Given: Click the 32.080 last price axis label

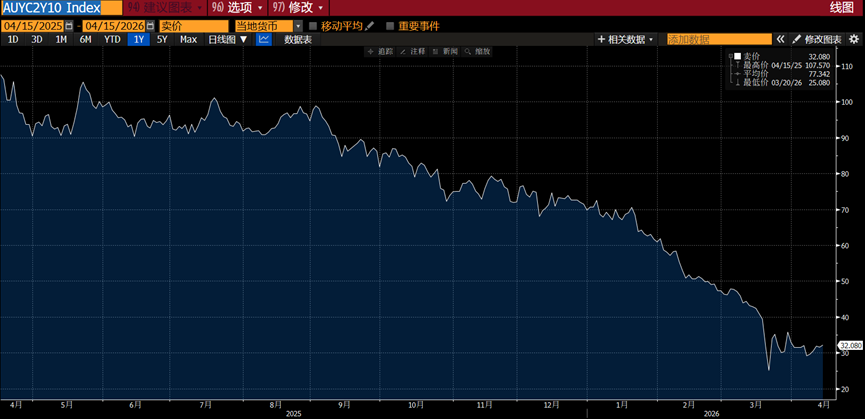Looking at the screenshot, I should pos(850,346).
